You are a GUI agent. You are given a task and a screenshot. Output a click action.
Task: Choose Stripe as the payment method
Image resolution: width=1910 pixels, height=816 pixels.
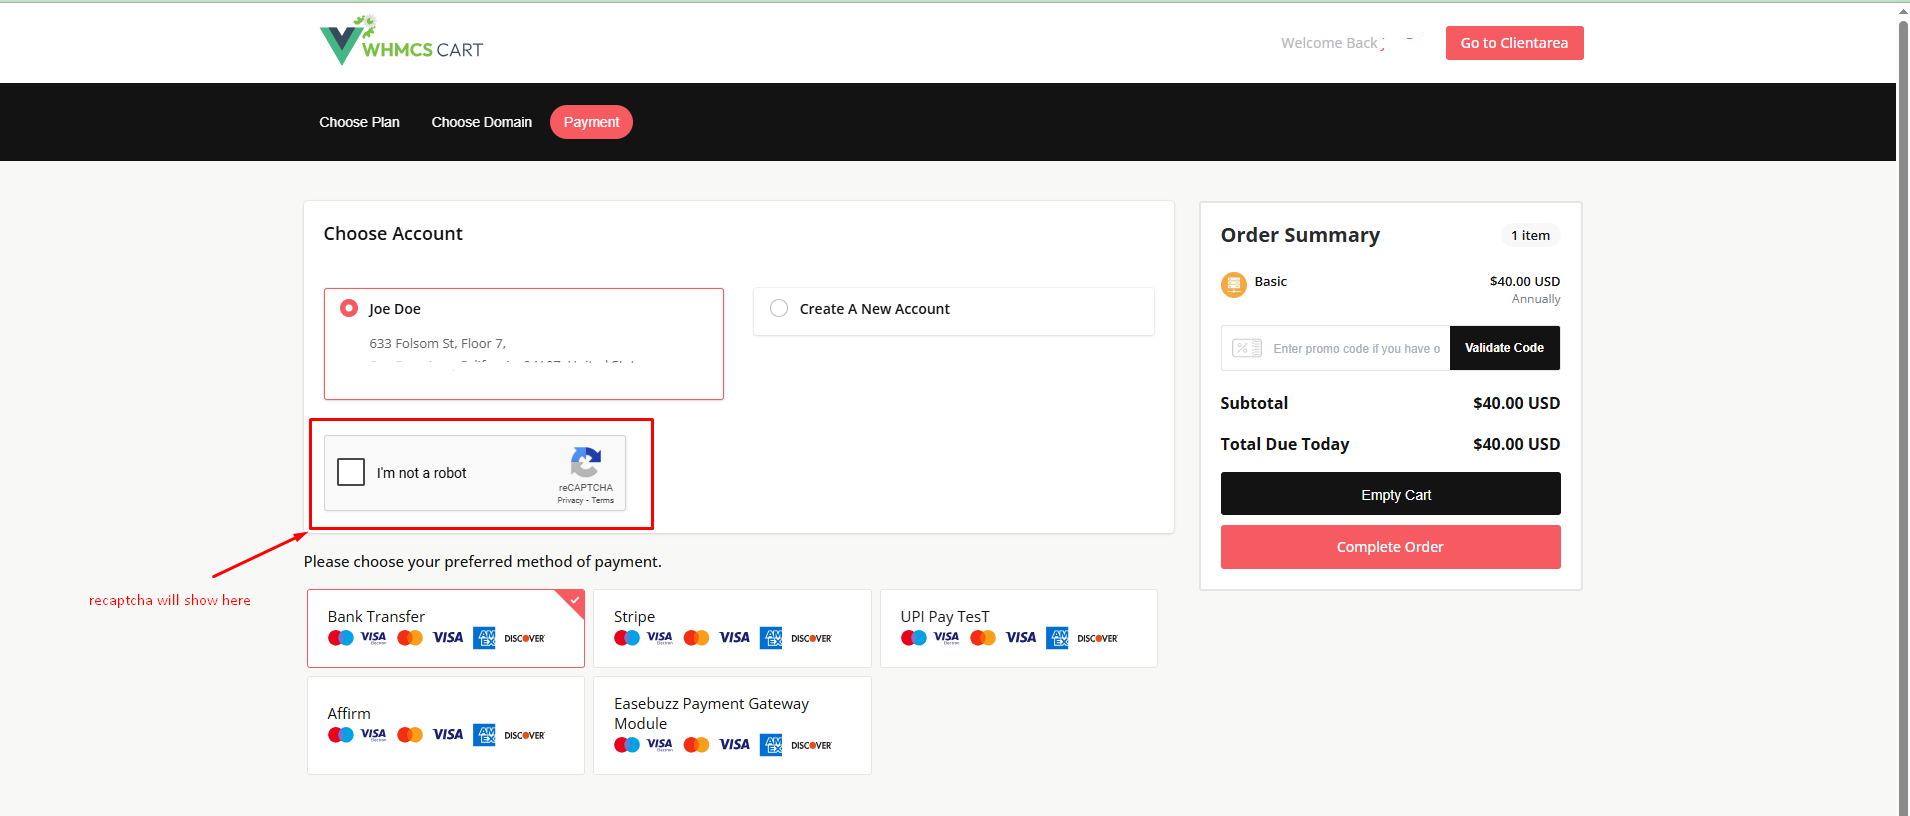tap(732, 628)
